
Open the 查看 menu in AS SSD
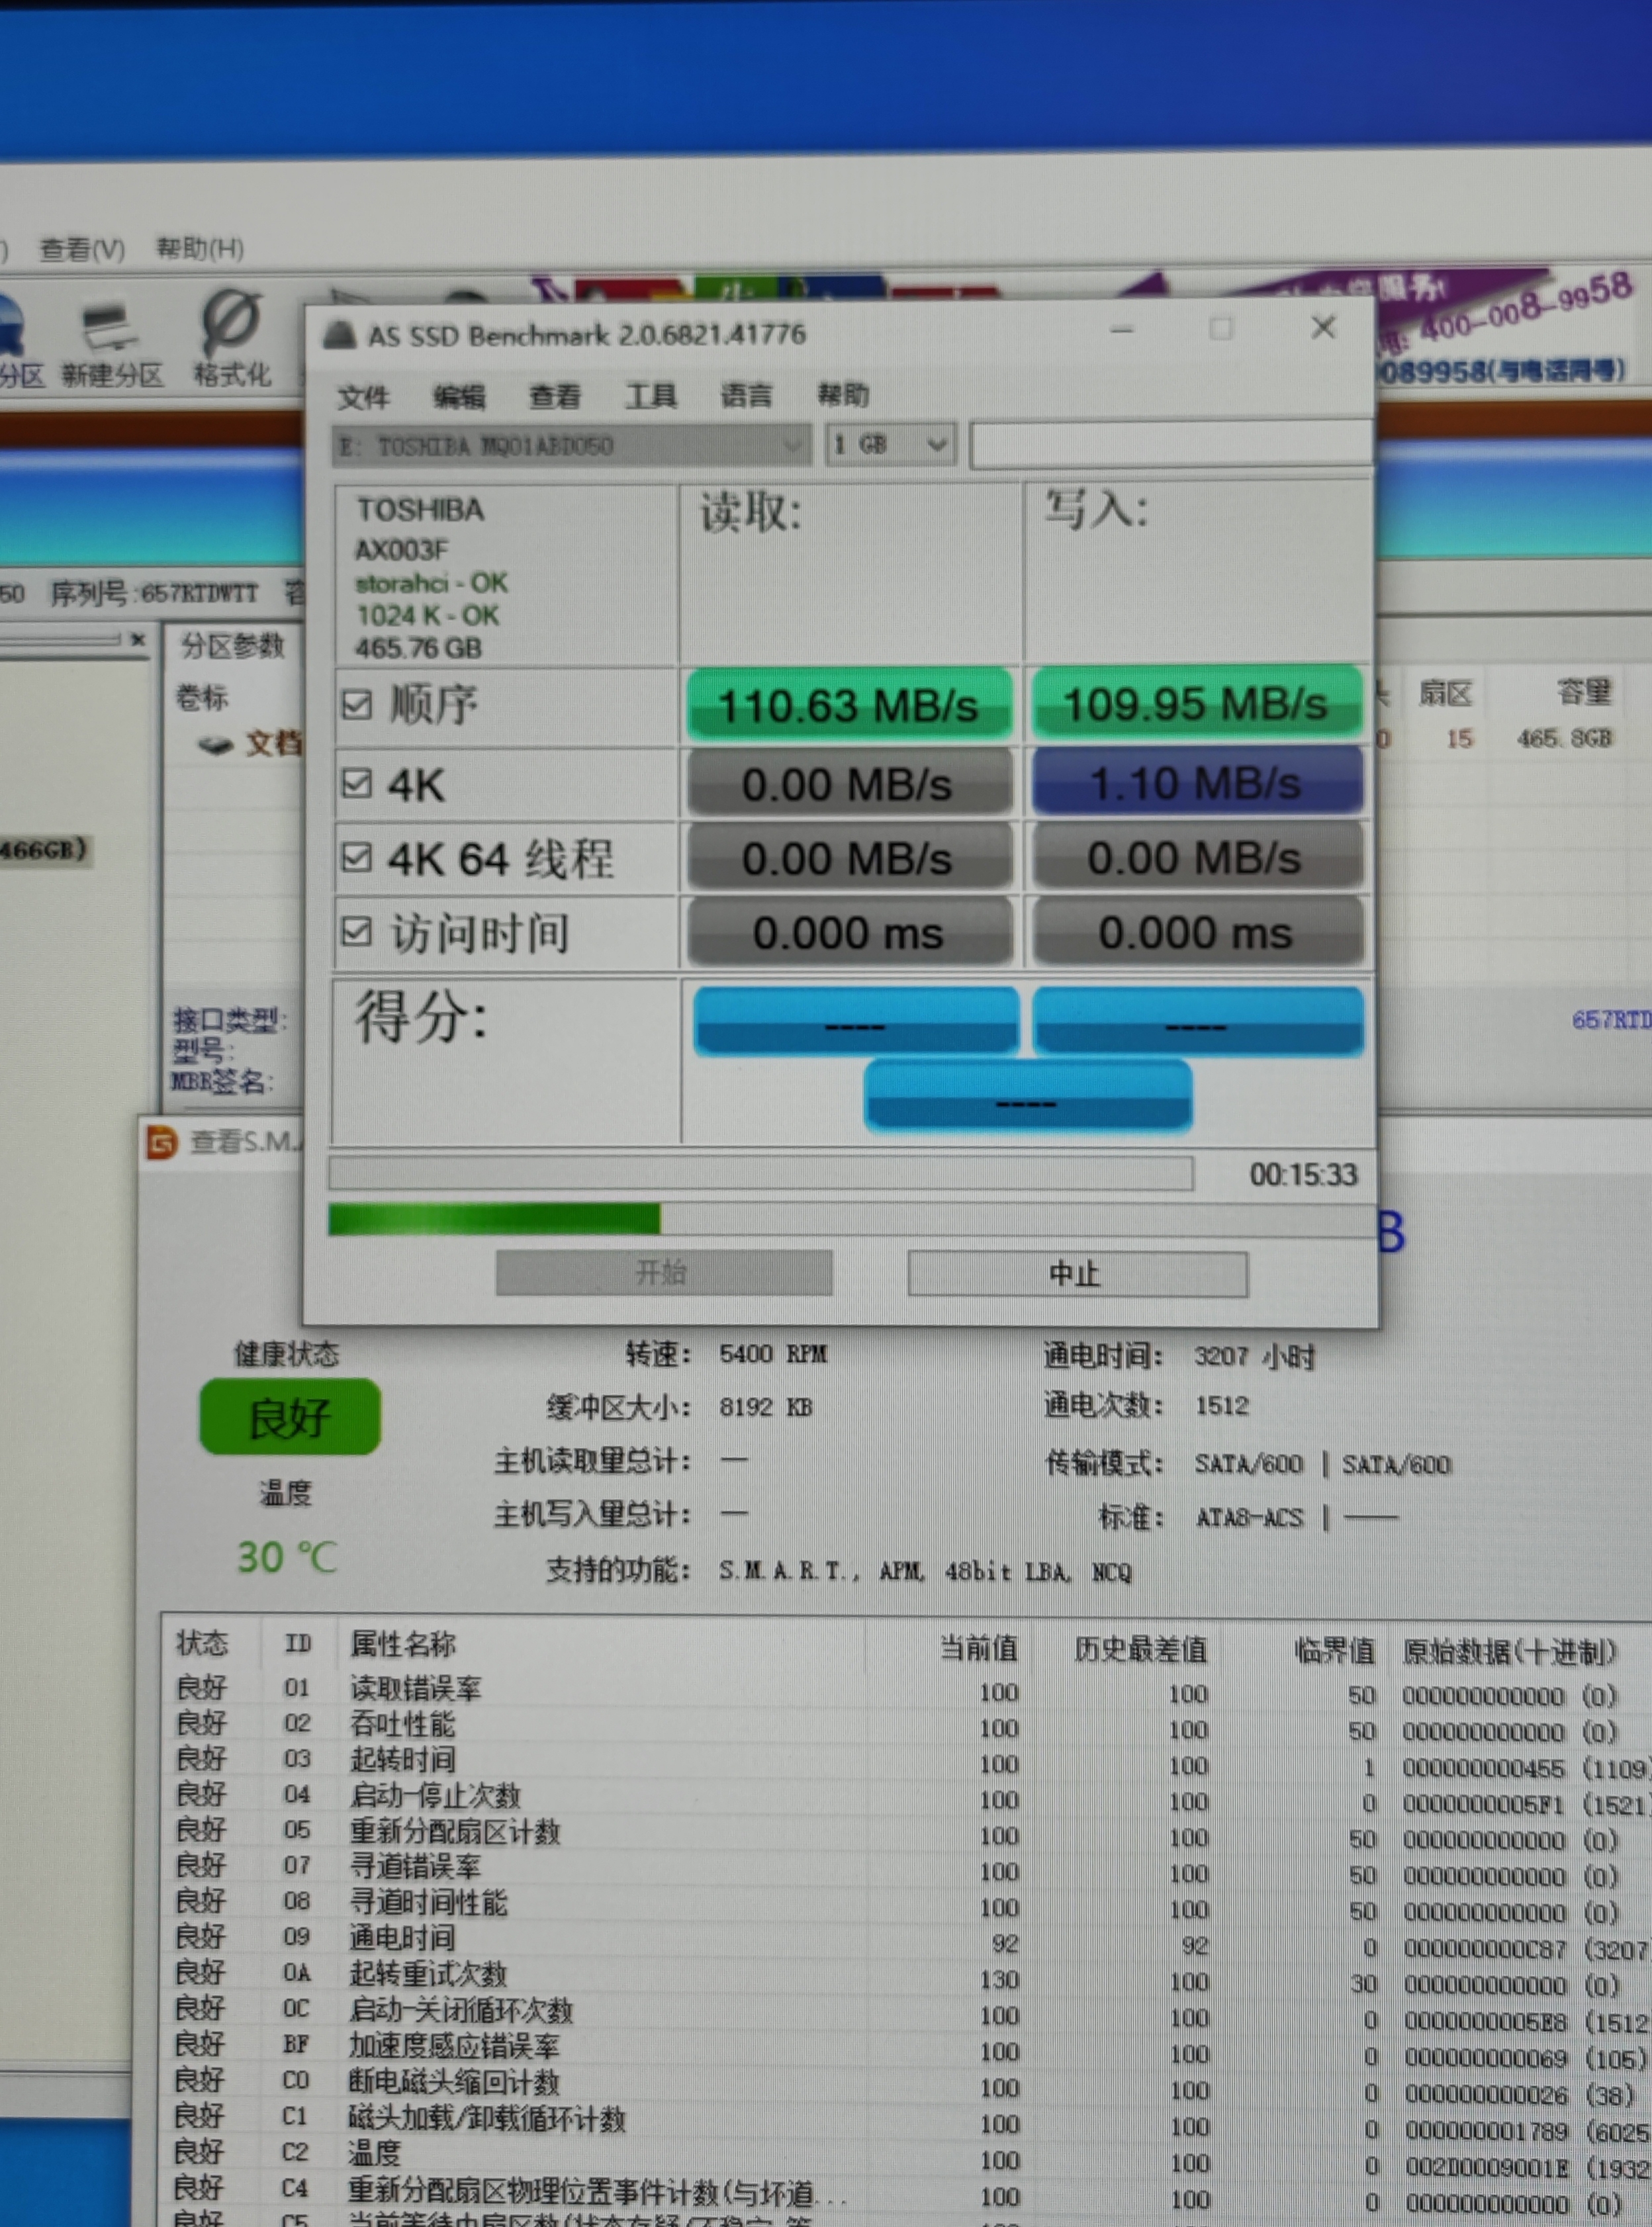click(x=555, y=397)
